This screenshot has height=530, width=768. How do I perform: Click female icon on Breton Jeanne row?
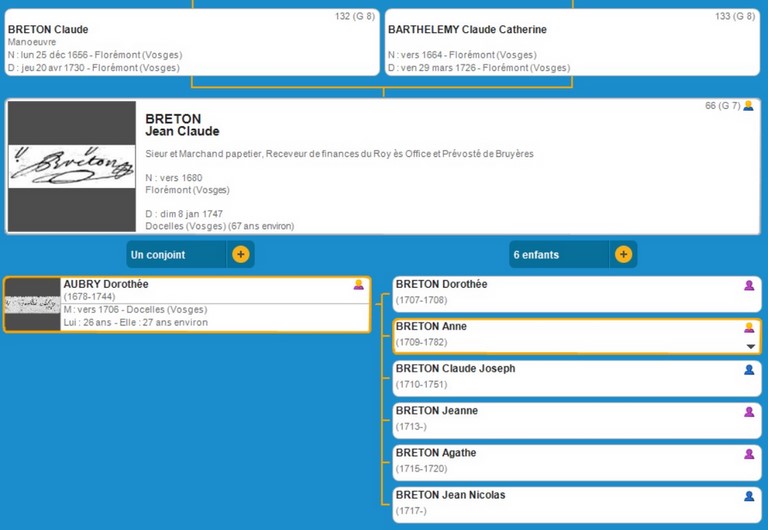(x=749, y=412)
